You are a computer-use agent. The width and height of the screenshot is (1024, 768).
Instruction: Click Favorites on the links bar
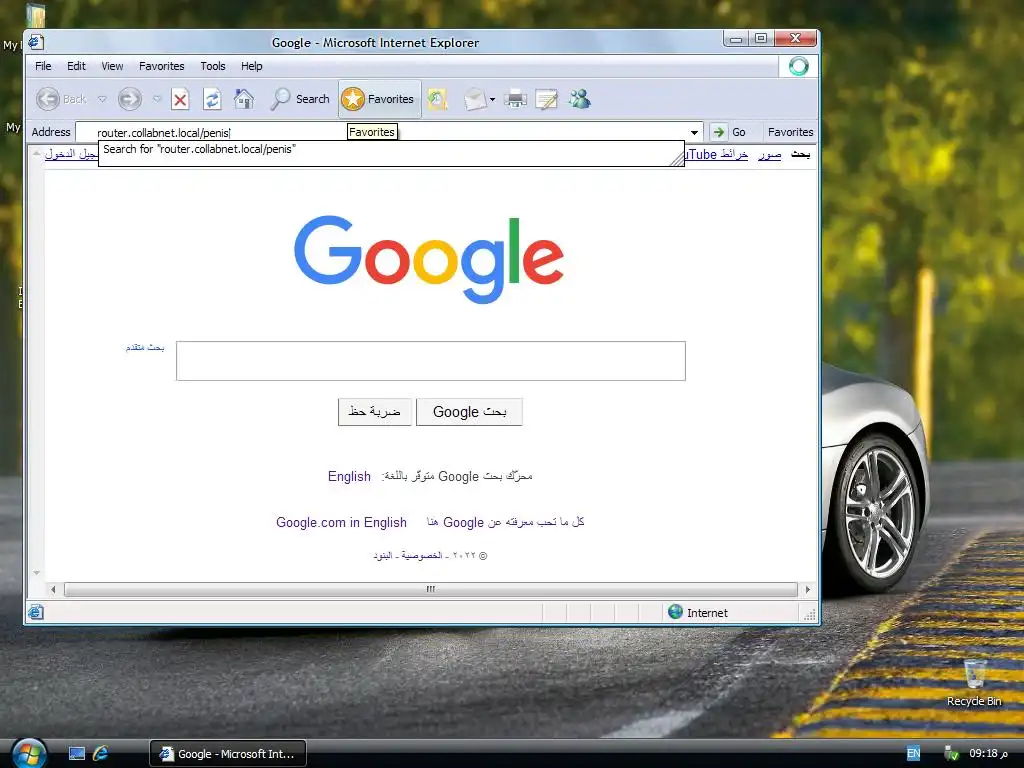tap(790, 132)
